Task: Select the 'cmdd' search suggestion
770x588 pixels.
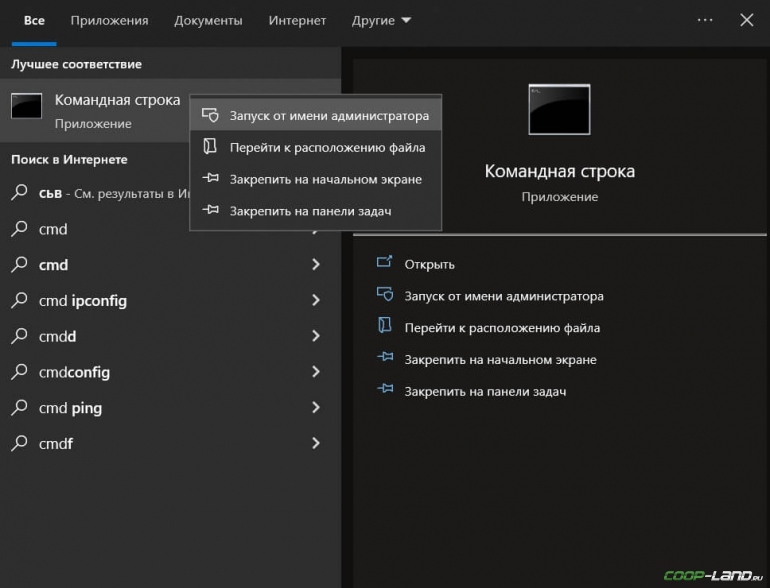Action: click(58, 337)
